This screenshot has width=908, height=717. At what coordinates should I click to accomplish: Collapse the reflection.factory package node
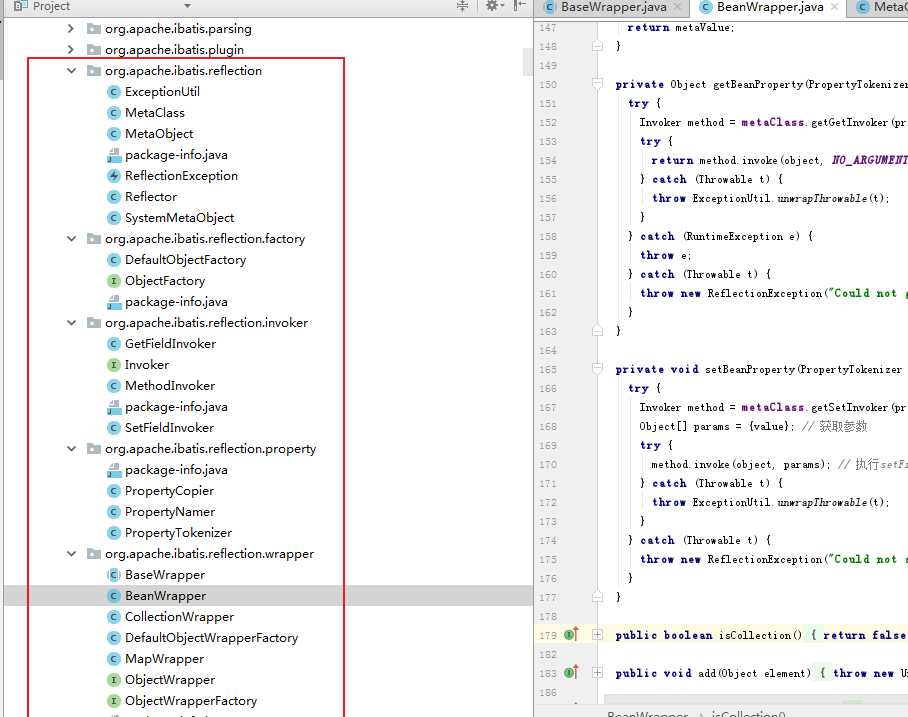[71, 239]
